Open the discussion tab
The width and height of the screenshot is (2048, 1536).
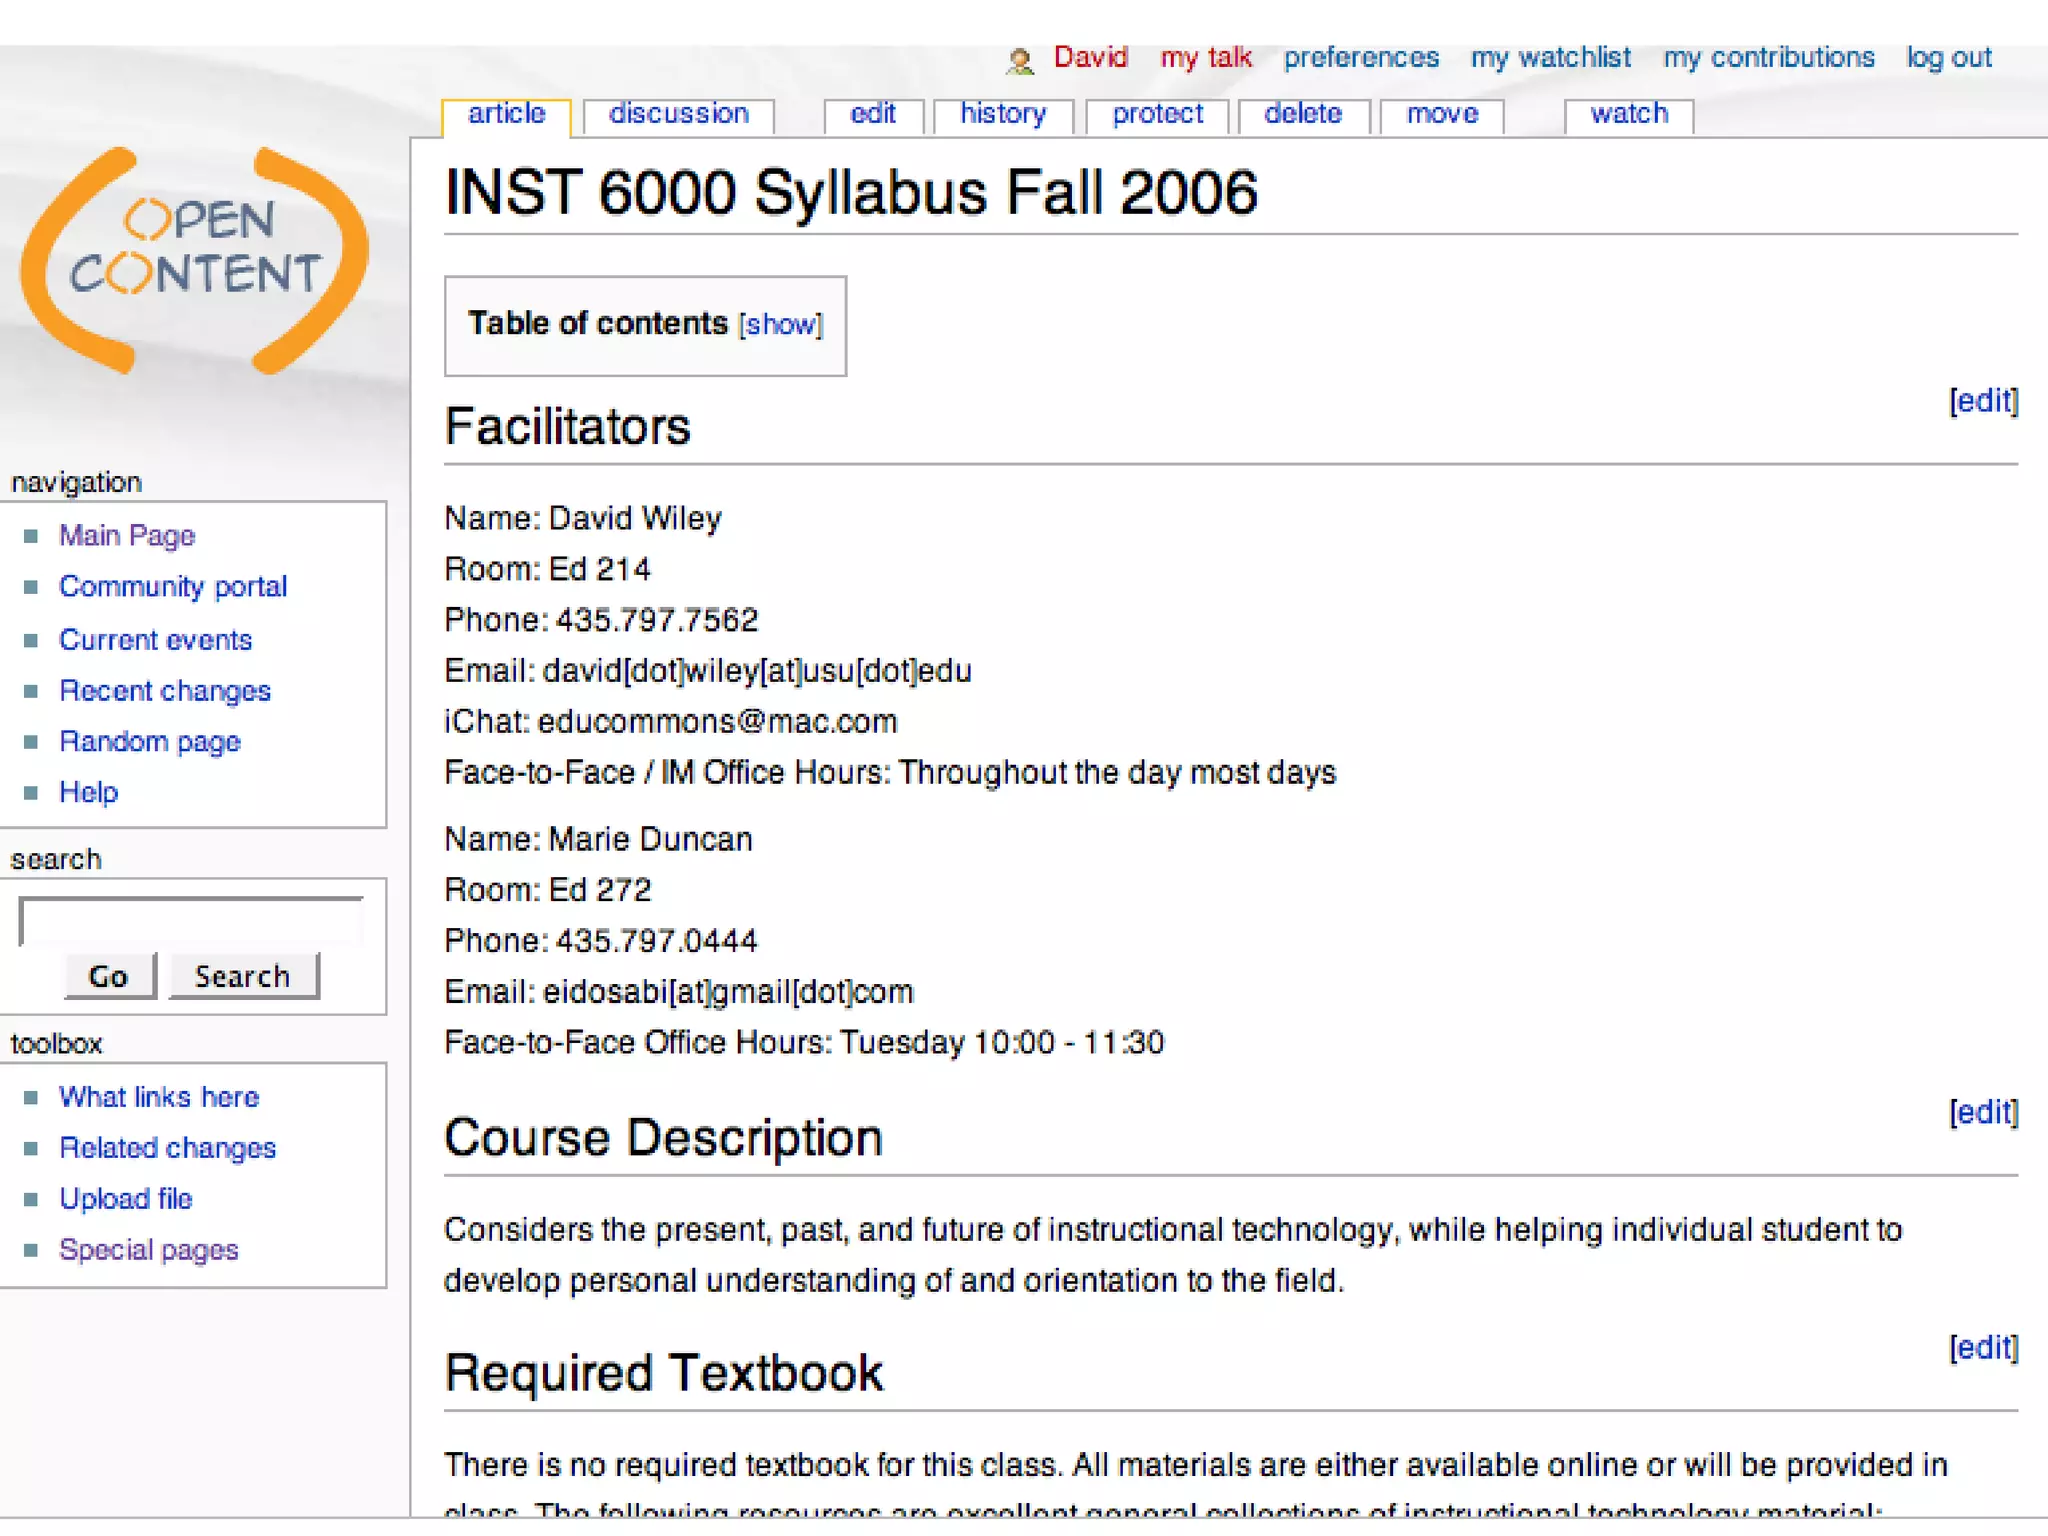(x=678, y=114)
